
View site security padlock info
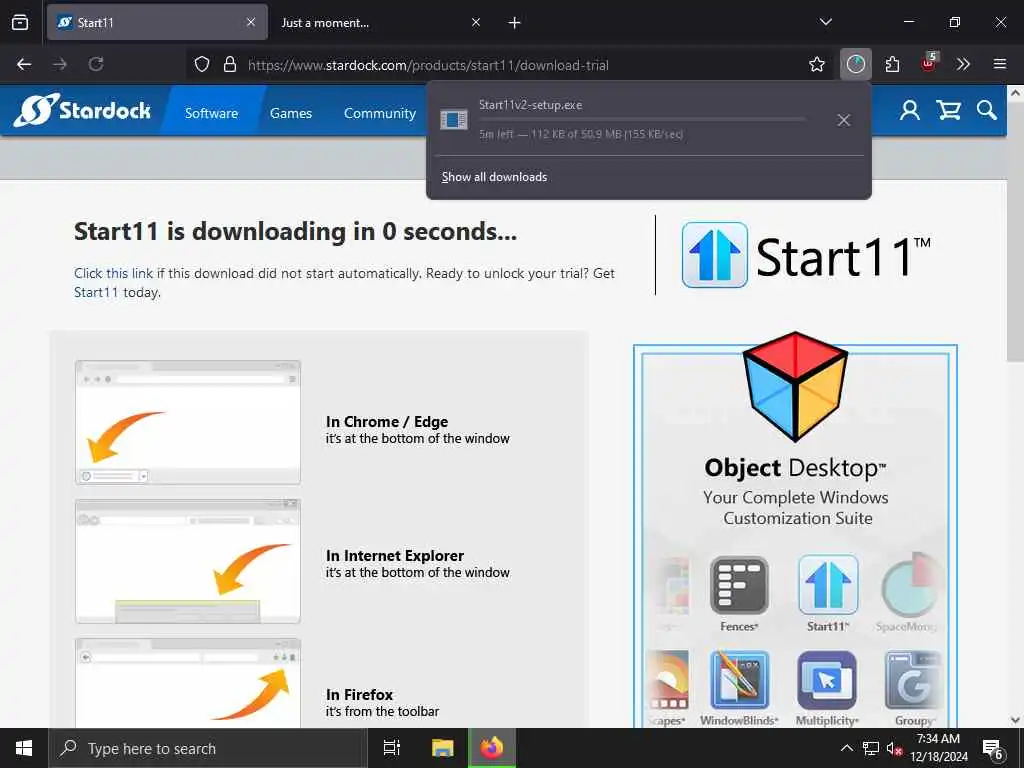coord(229,64)
